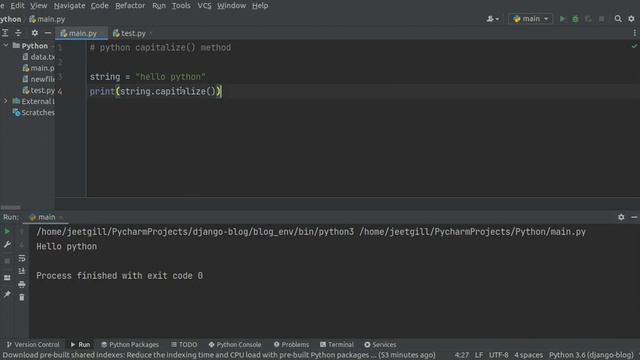The width and height of the screenshot is (640, 360).
Task: Select test.py in project tree
Action: (38, 90)
